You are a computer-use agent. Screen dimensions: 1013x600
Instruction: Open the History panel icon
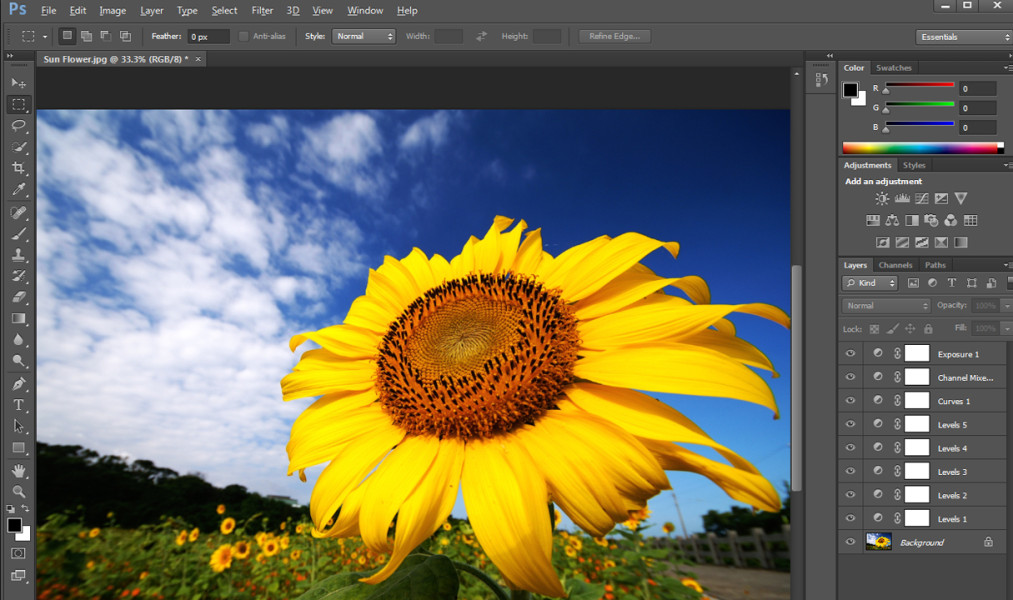point(821,80)
